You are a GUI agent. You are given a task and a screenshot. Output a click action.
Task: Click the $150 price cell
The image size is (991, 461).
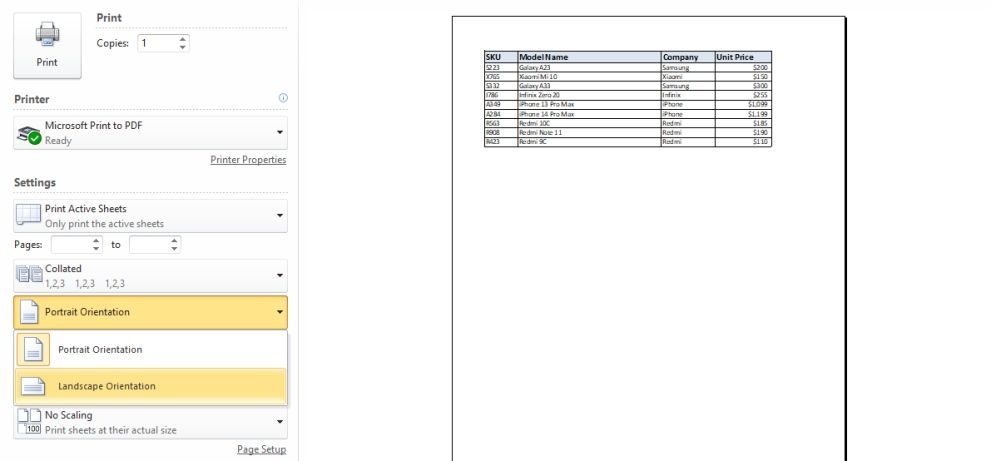(x=743, y=77)
